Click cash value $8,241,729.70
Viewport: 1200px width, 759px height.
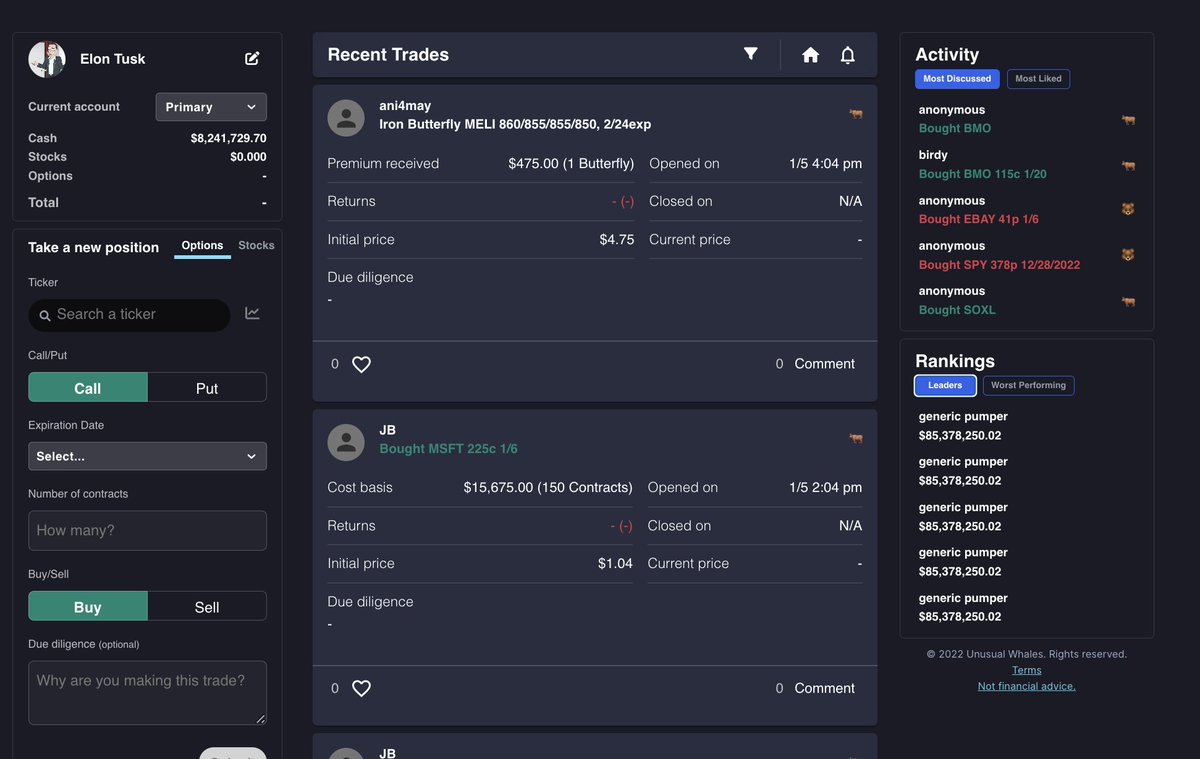(228, 138)
